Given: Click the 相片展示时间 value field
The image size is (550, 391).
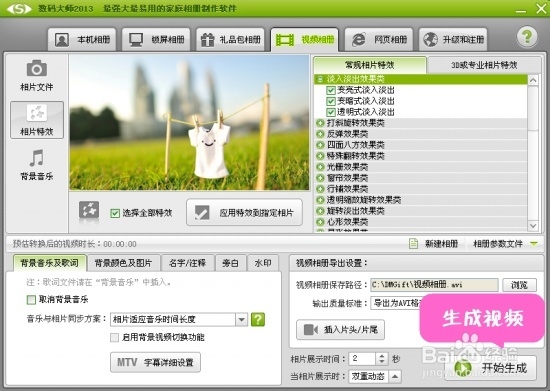Looking at the screenshot, I should [362, 359].
